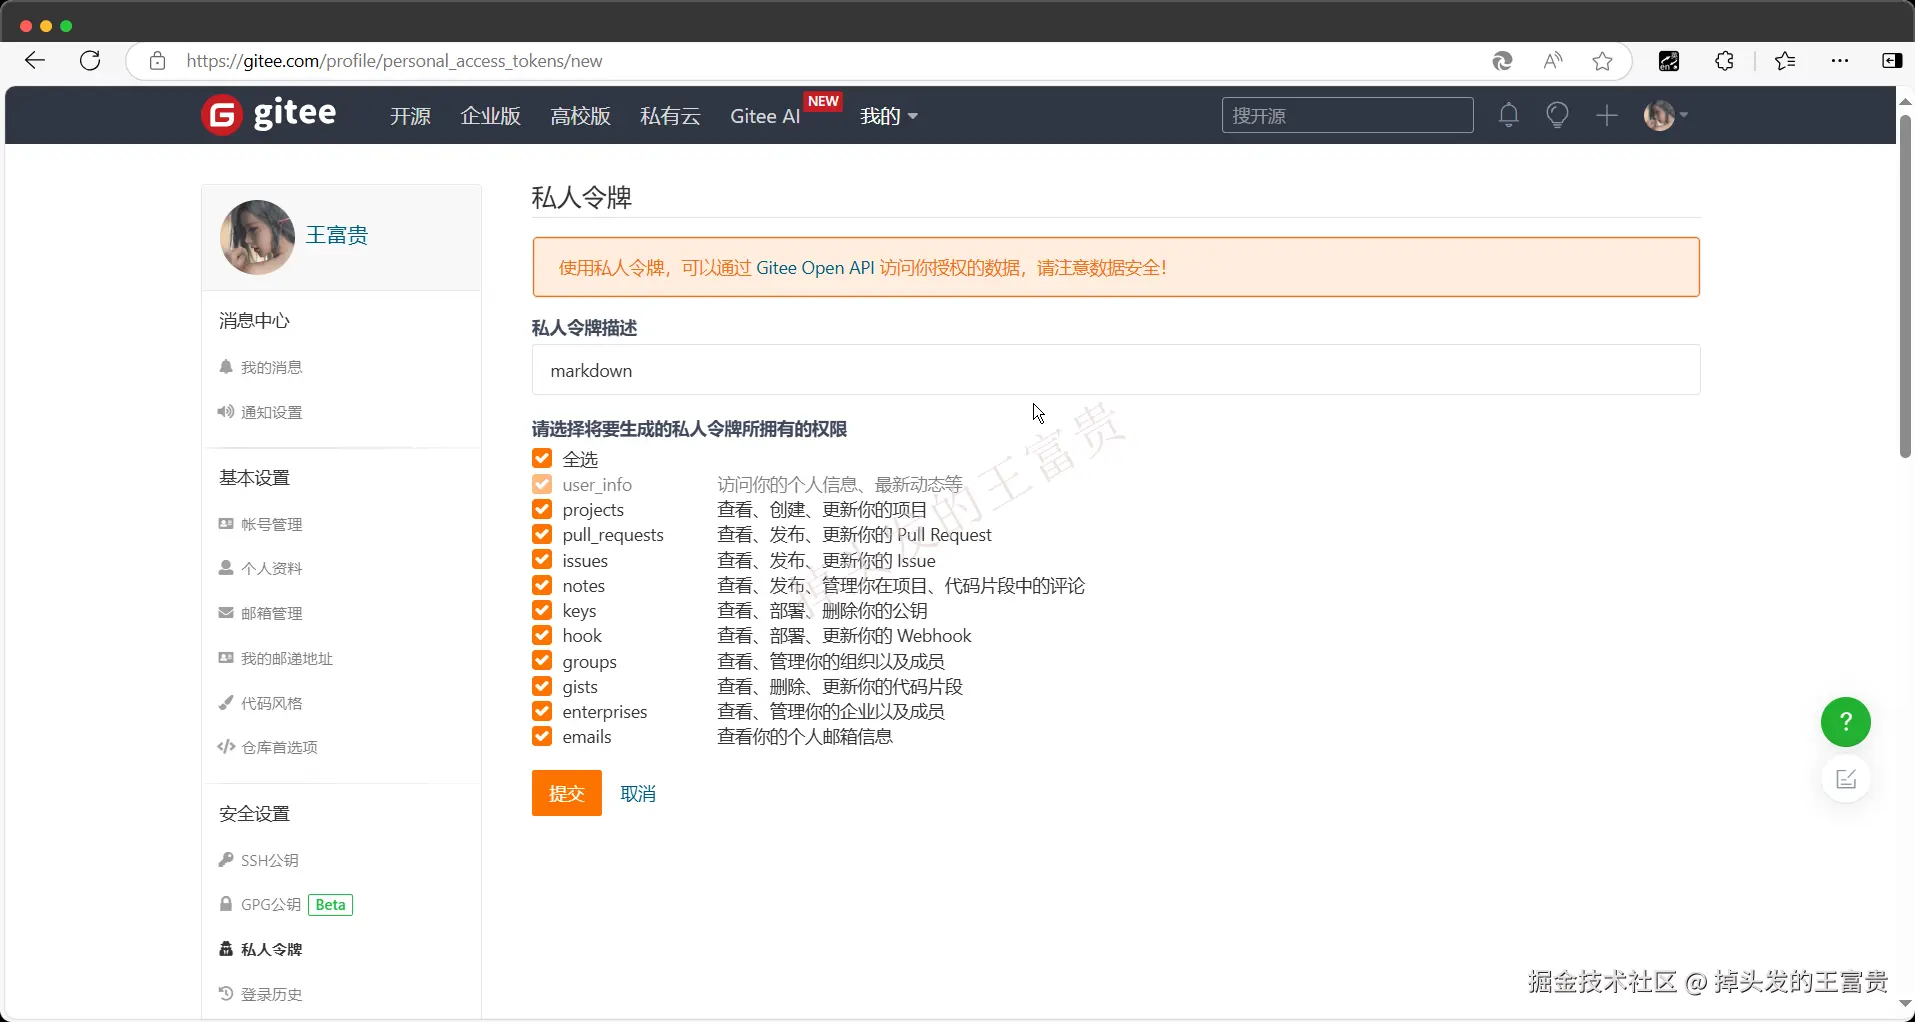The image size is (1915, 1022).
Task: Uncheck the 全选 select-all checkbox
Action: pyautogui.click(x=542, y=458)
